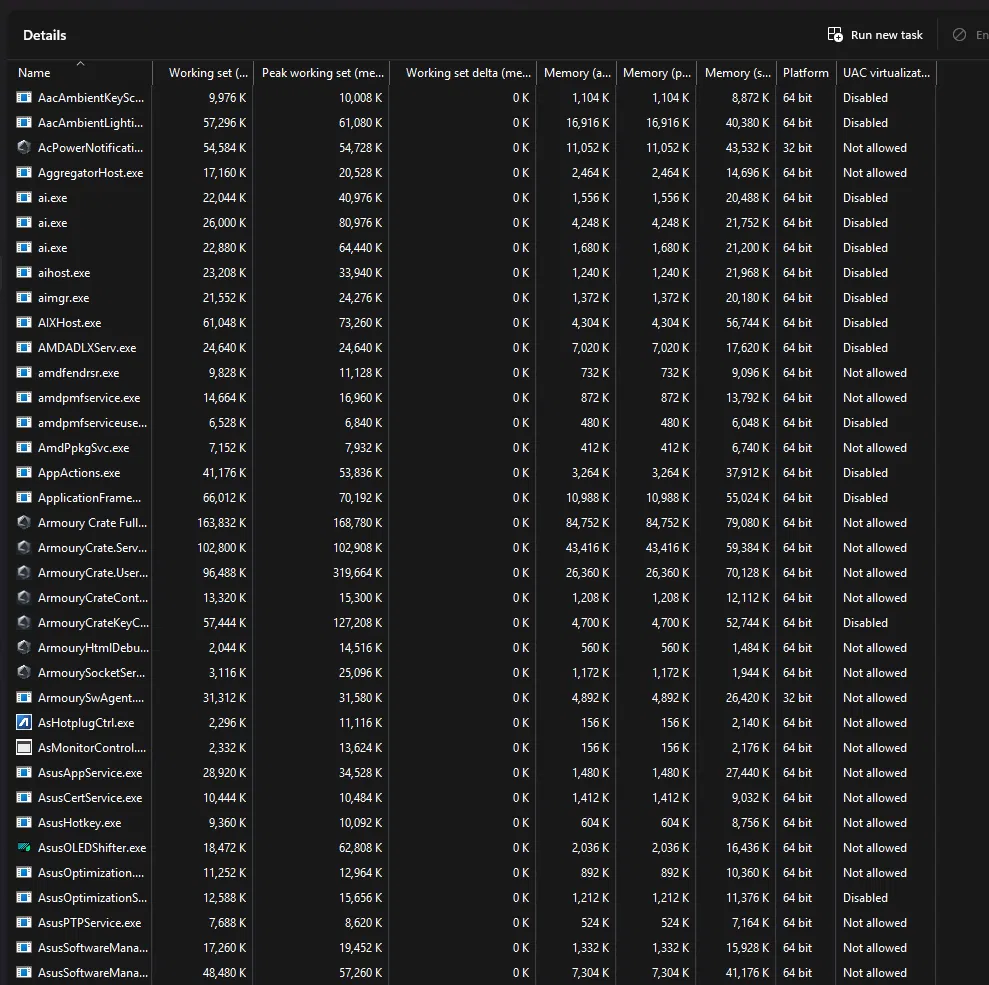Click Disabled status of AMDADLXServ.exe
989x985 pixels.
865,347
